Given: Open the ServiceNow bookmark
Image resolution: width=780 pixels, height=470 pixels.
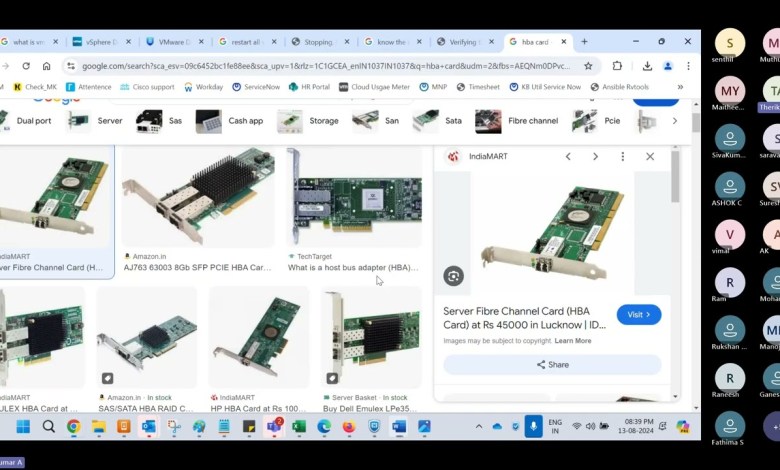Looking at the screenshot, I should (x=256, y=87).
